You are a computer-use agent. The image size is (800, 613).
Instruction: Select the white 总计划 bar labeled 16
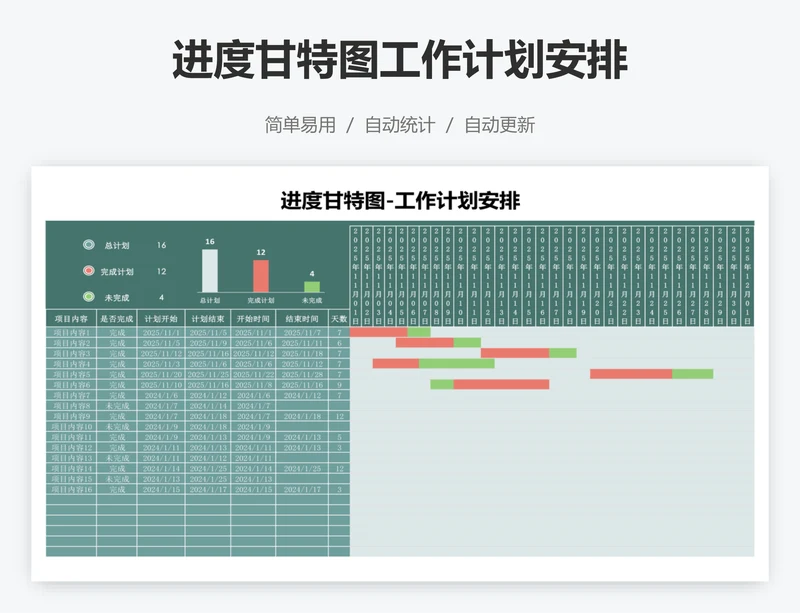pos(210,271)
